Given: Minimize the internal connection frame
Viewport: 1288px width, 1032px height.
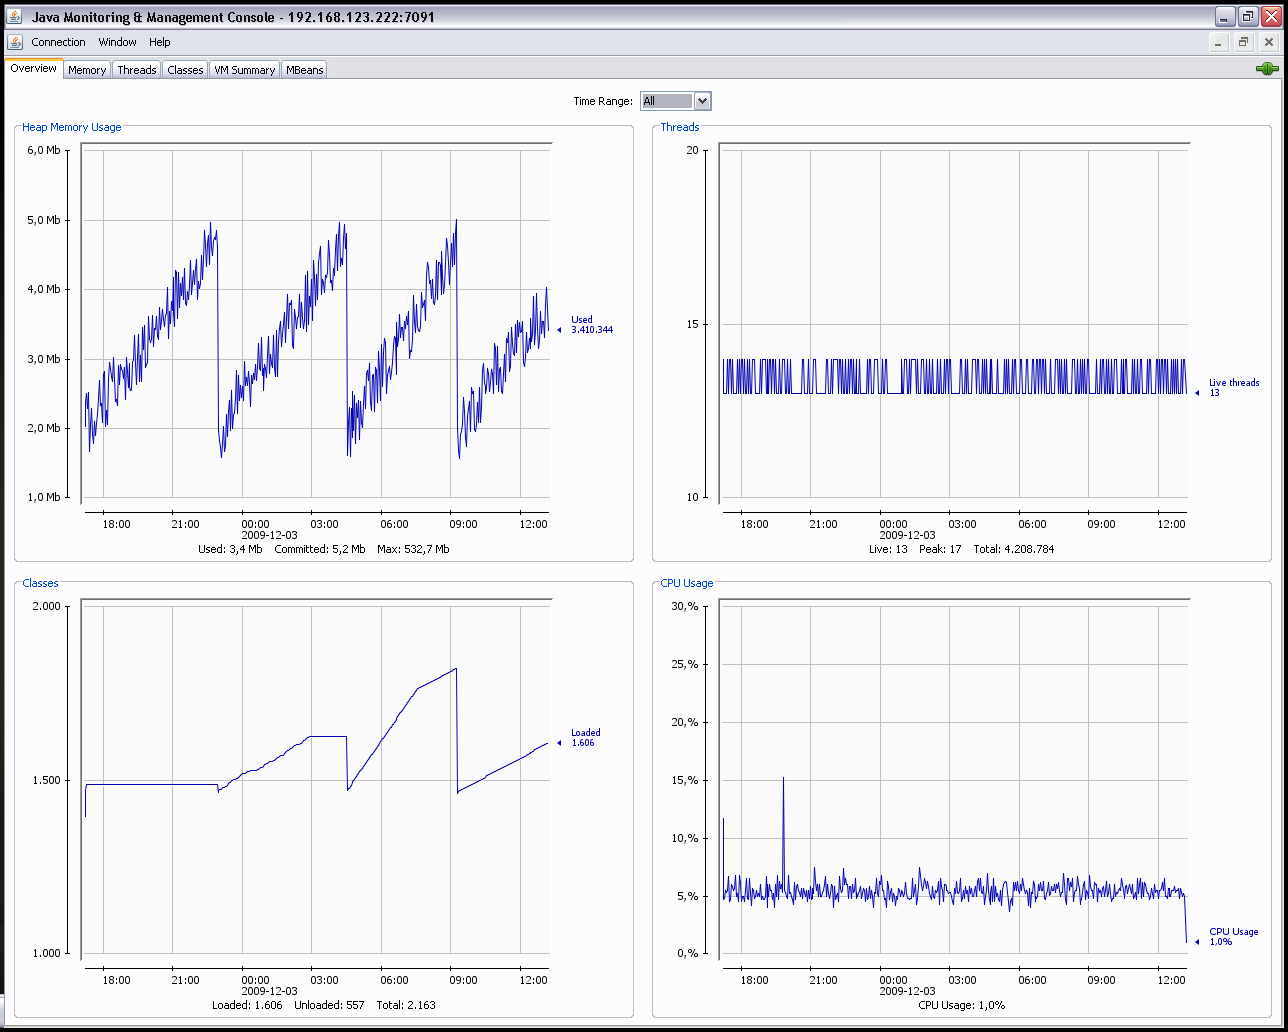Looking at the screenshot, I should [1218, 43].
